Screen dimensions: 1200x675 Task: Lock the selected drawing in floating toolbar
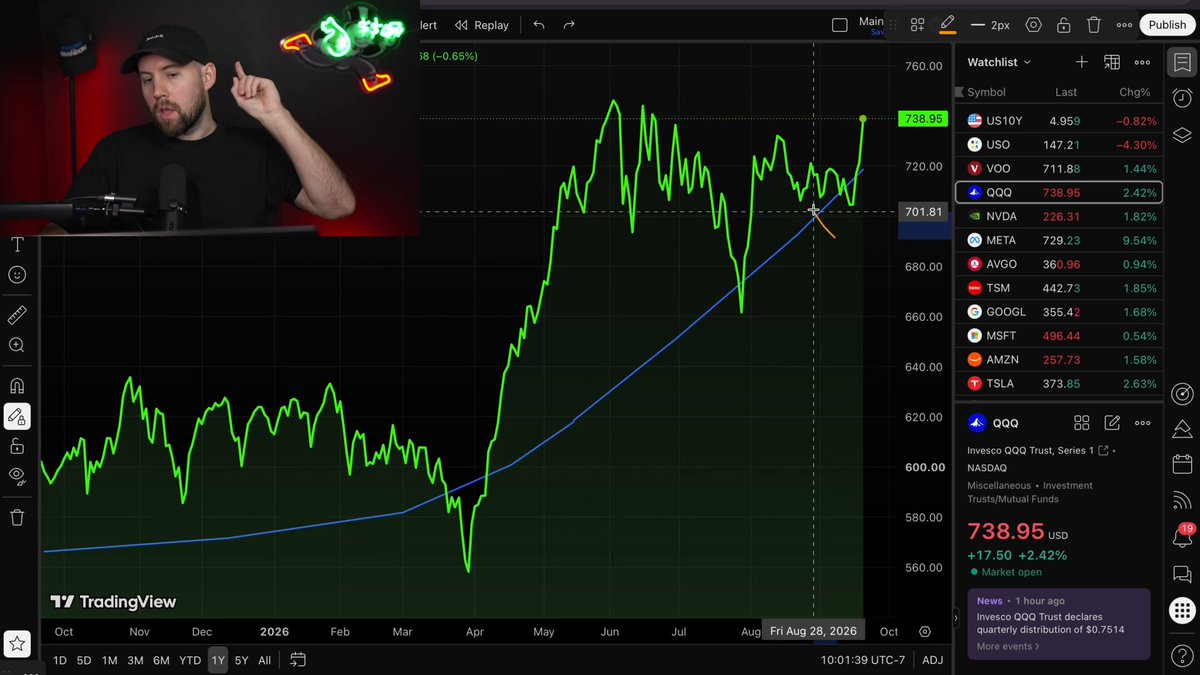1064,25
